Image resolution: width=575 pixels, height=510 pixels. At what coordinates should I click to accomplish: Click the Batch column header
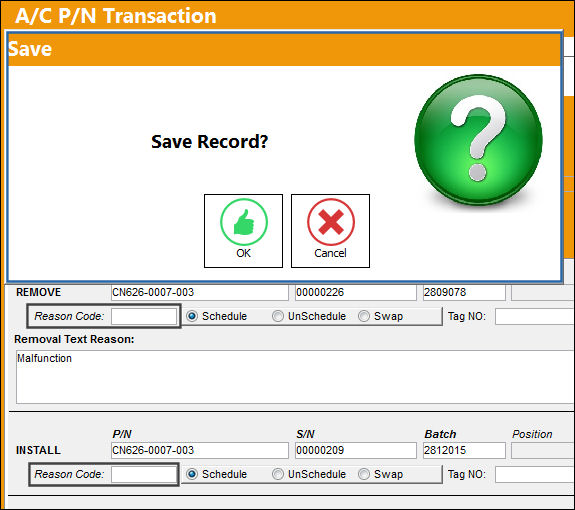coord(440,434)
